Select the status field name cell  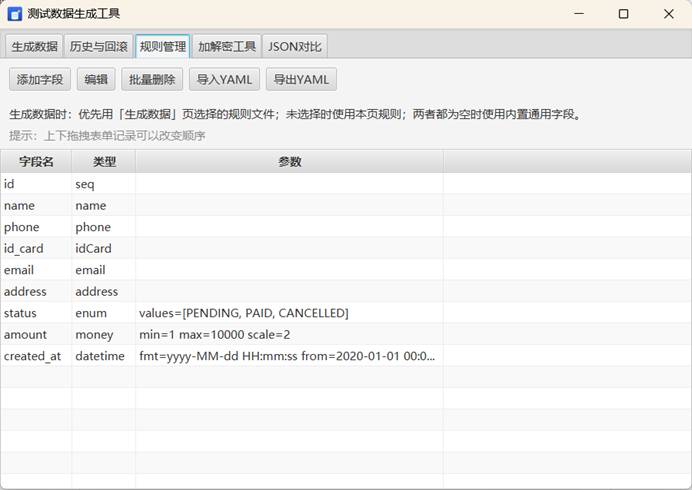pos(36,313)
